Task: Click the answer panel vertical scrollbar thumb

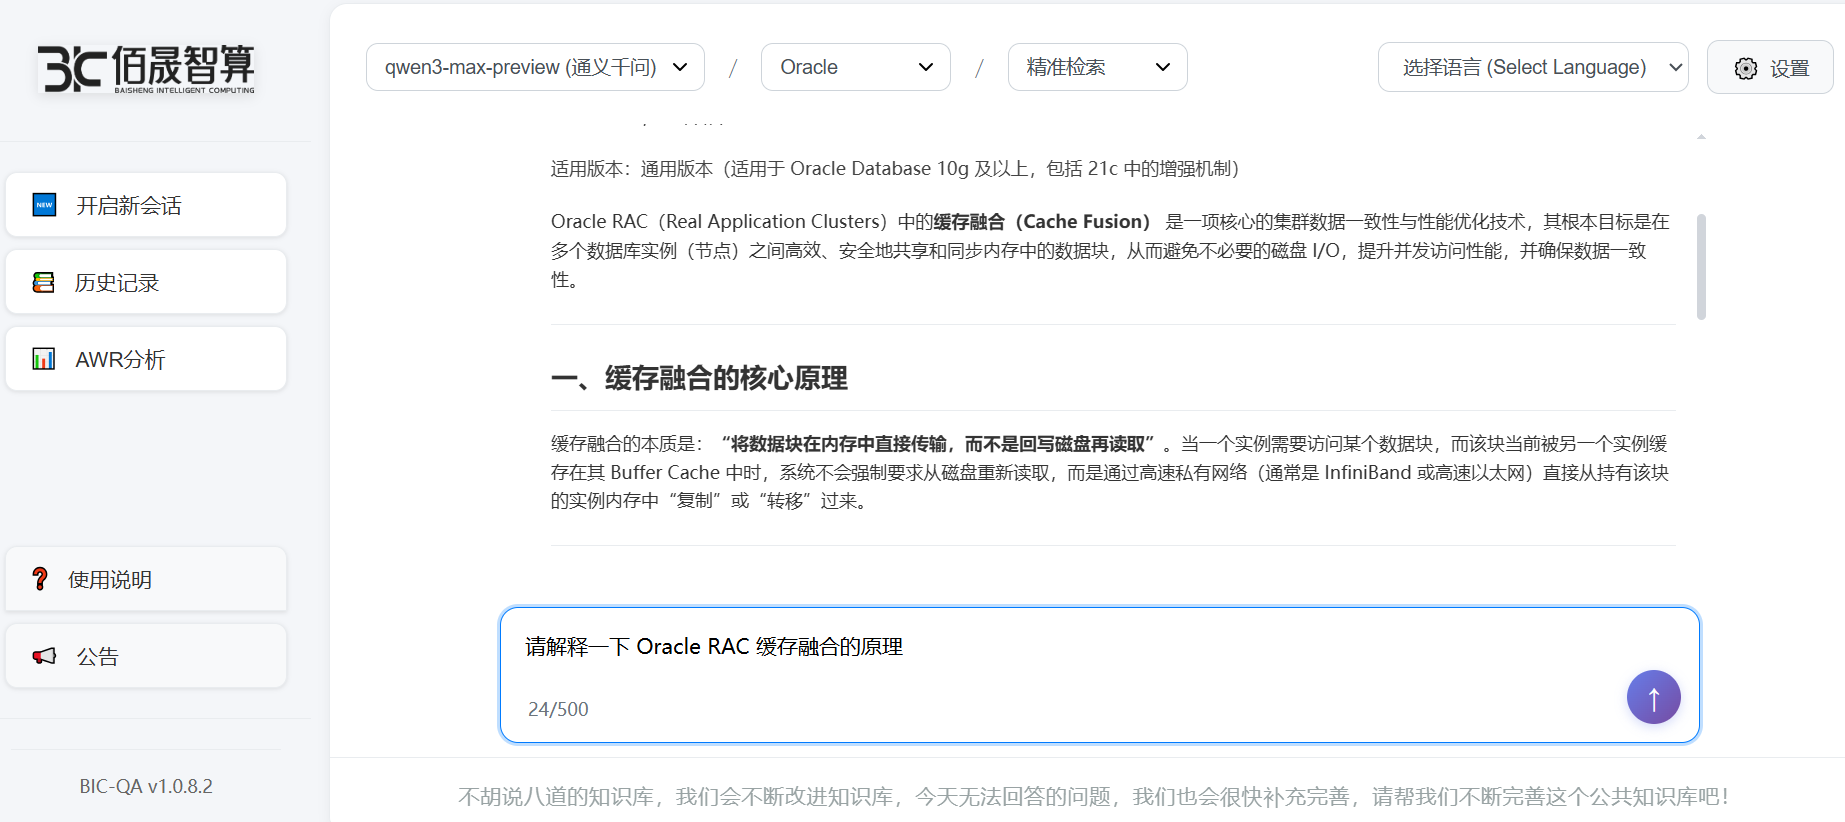Action: (x=1701, y=267)
